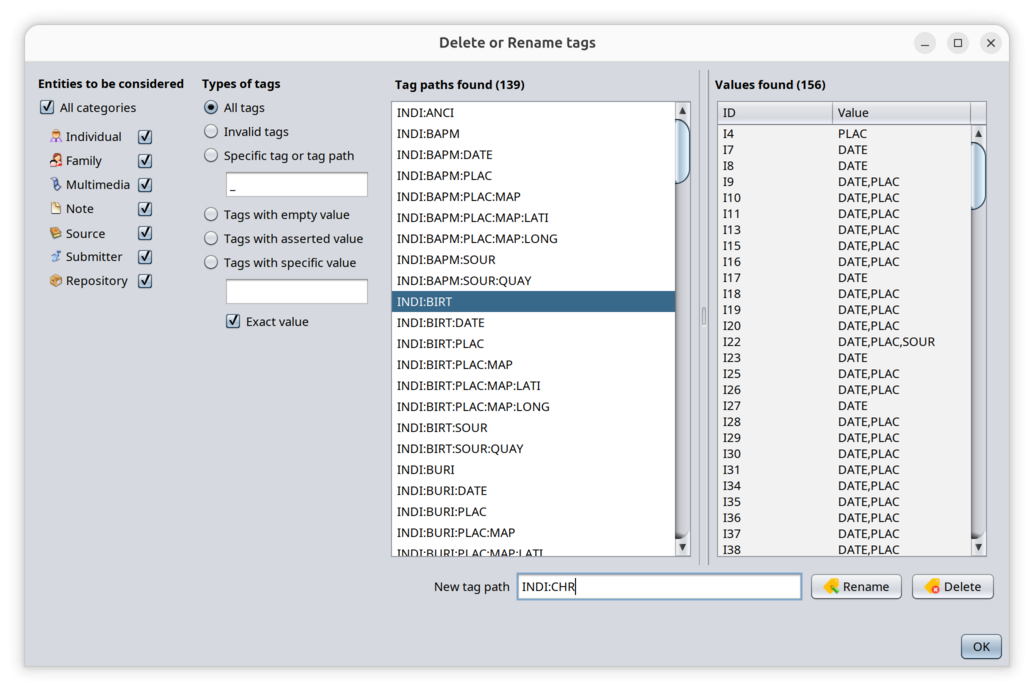Toggle the Exact value checkbox
Image resolution: width=1034 pixels, height=691 pixels.
coord(233,322)
